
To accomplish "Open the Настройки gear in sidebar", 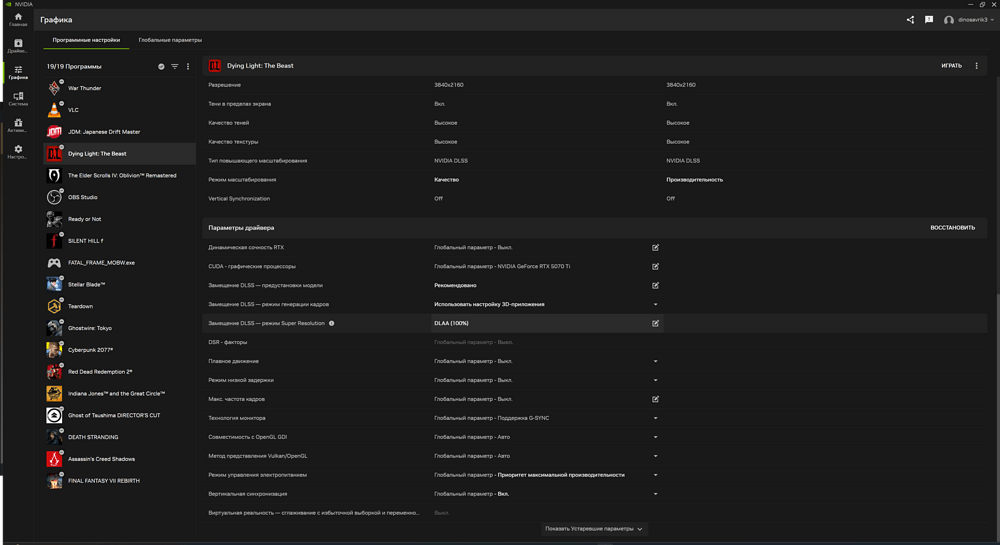I will point(18,151).
